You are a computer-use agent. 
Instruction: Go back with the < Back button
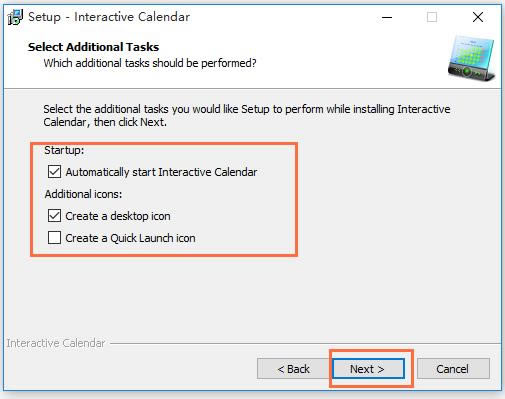coord(294,369)
